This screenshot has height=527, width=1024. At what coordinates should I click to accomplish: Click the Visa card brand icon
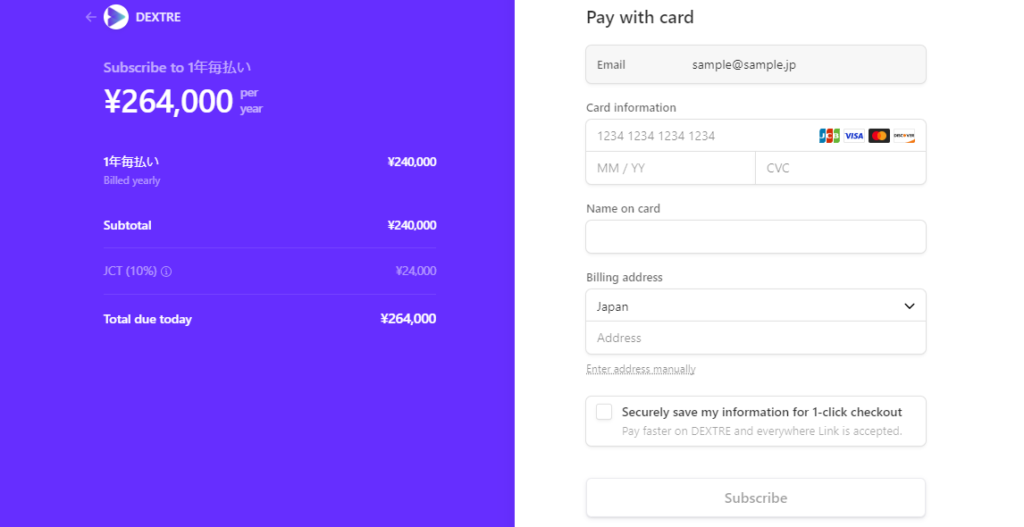[854, 136]
